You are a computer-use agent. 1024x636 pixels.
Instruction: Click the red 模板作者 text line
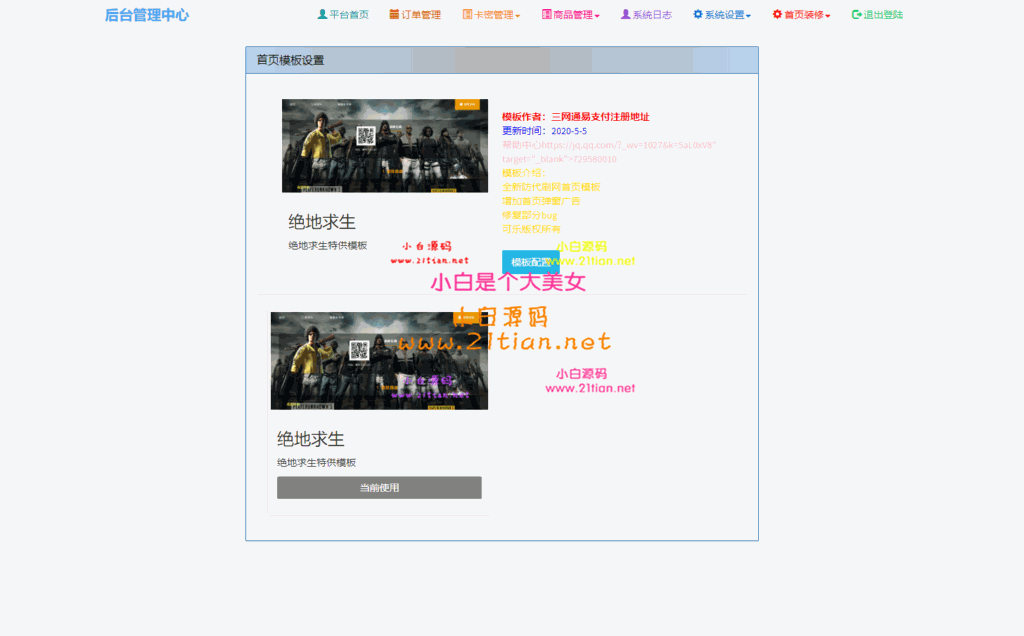tap(575, 117)
